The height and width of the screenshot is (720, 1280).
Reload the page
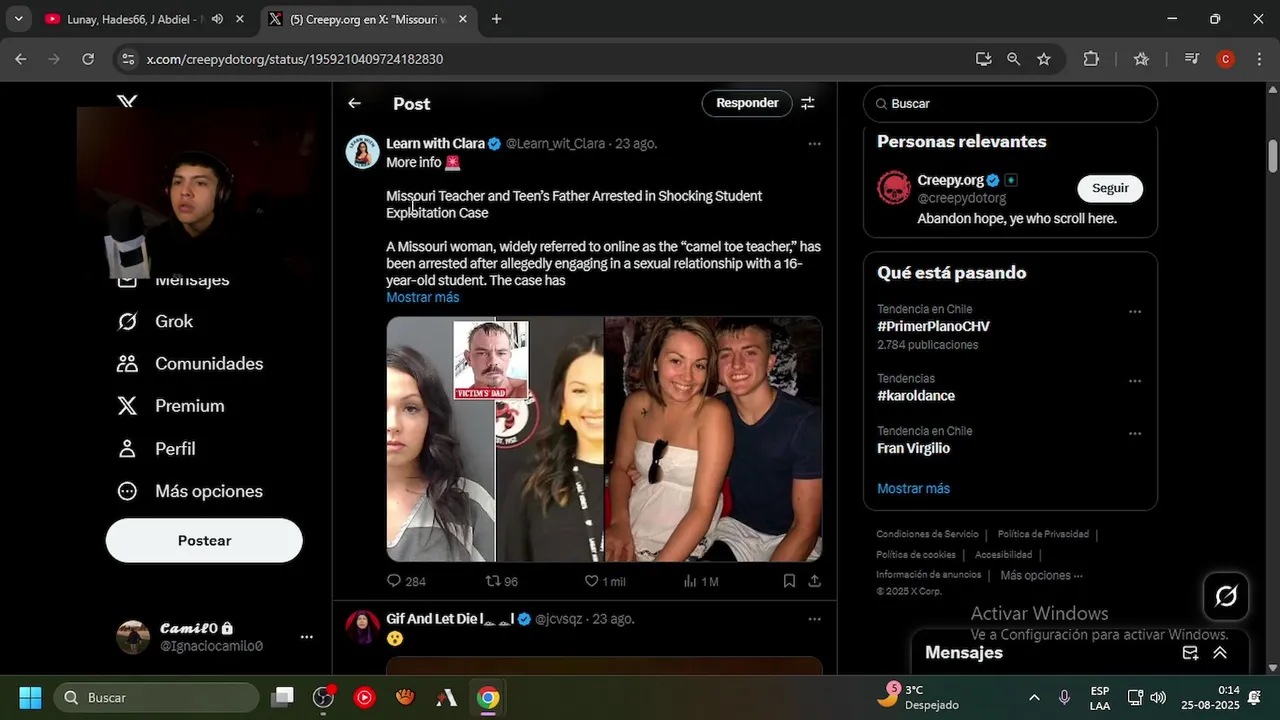pyautogui.click(x=88, y=59)
